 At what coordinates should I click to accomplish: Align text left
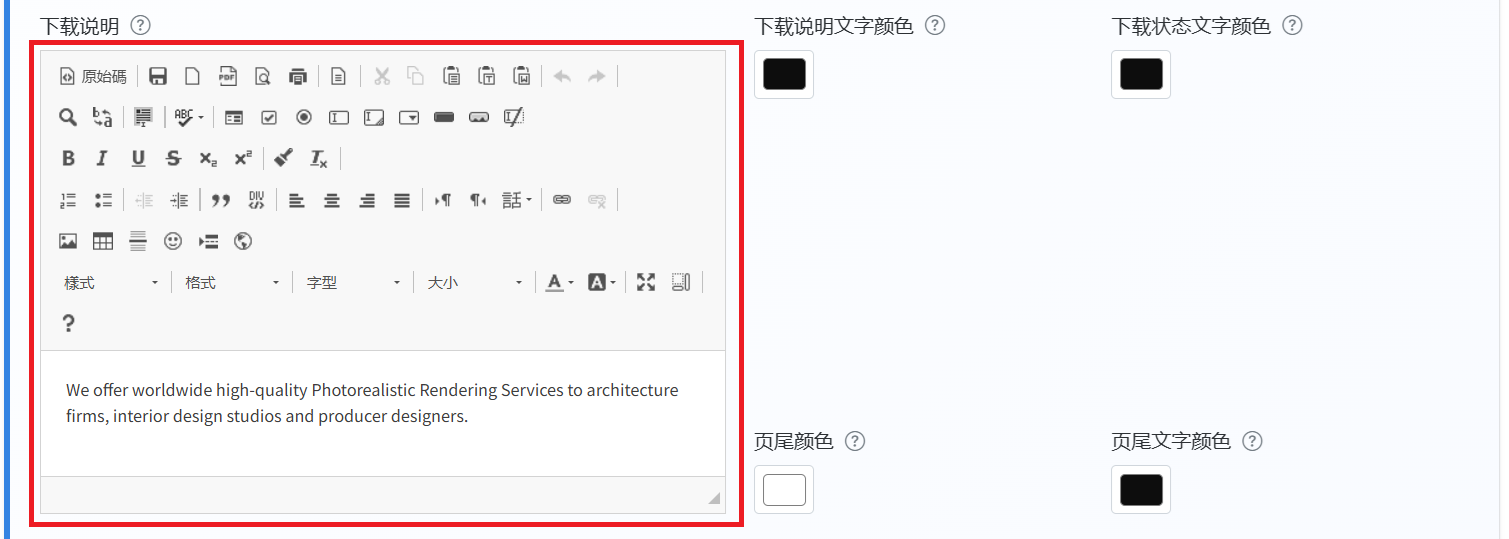(x=297, y=200)
